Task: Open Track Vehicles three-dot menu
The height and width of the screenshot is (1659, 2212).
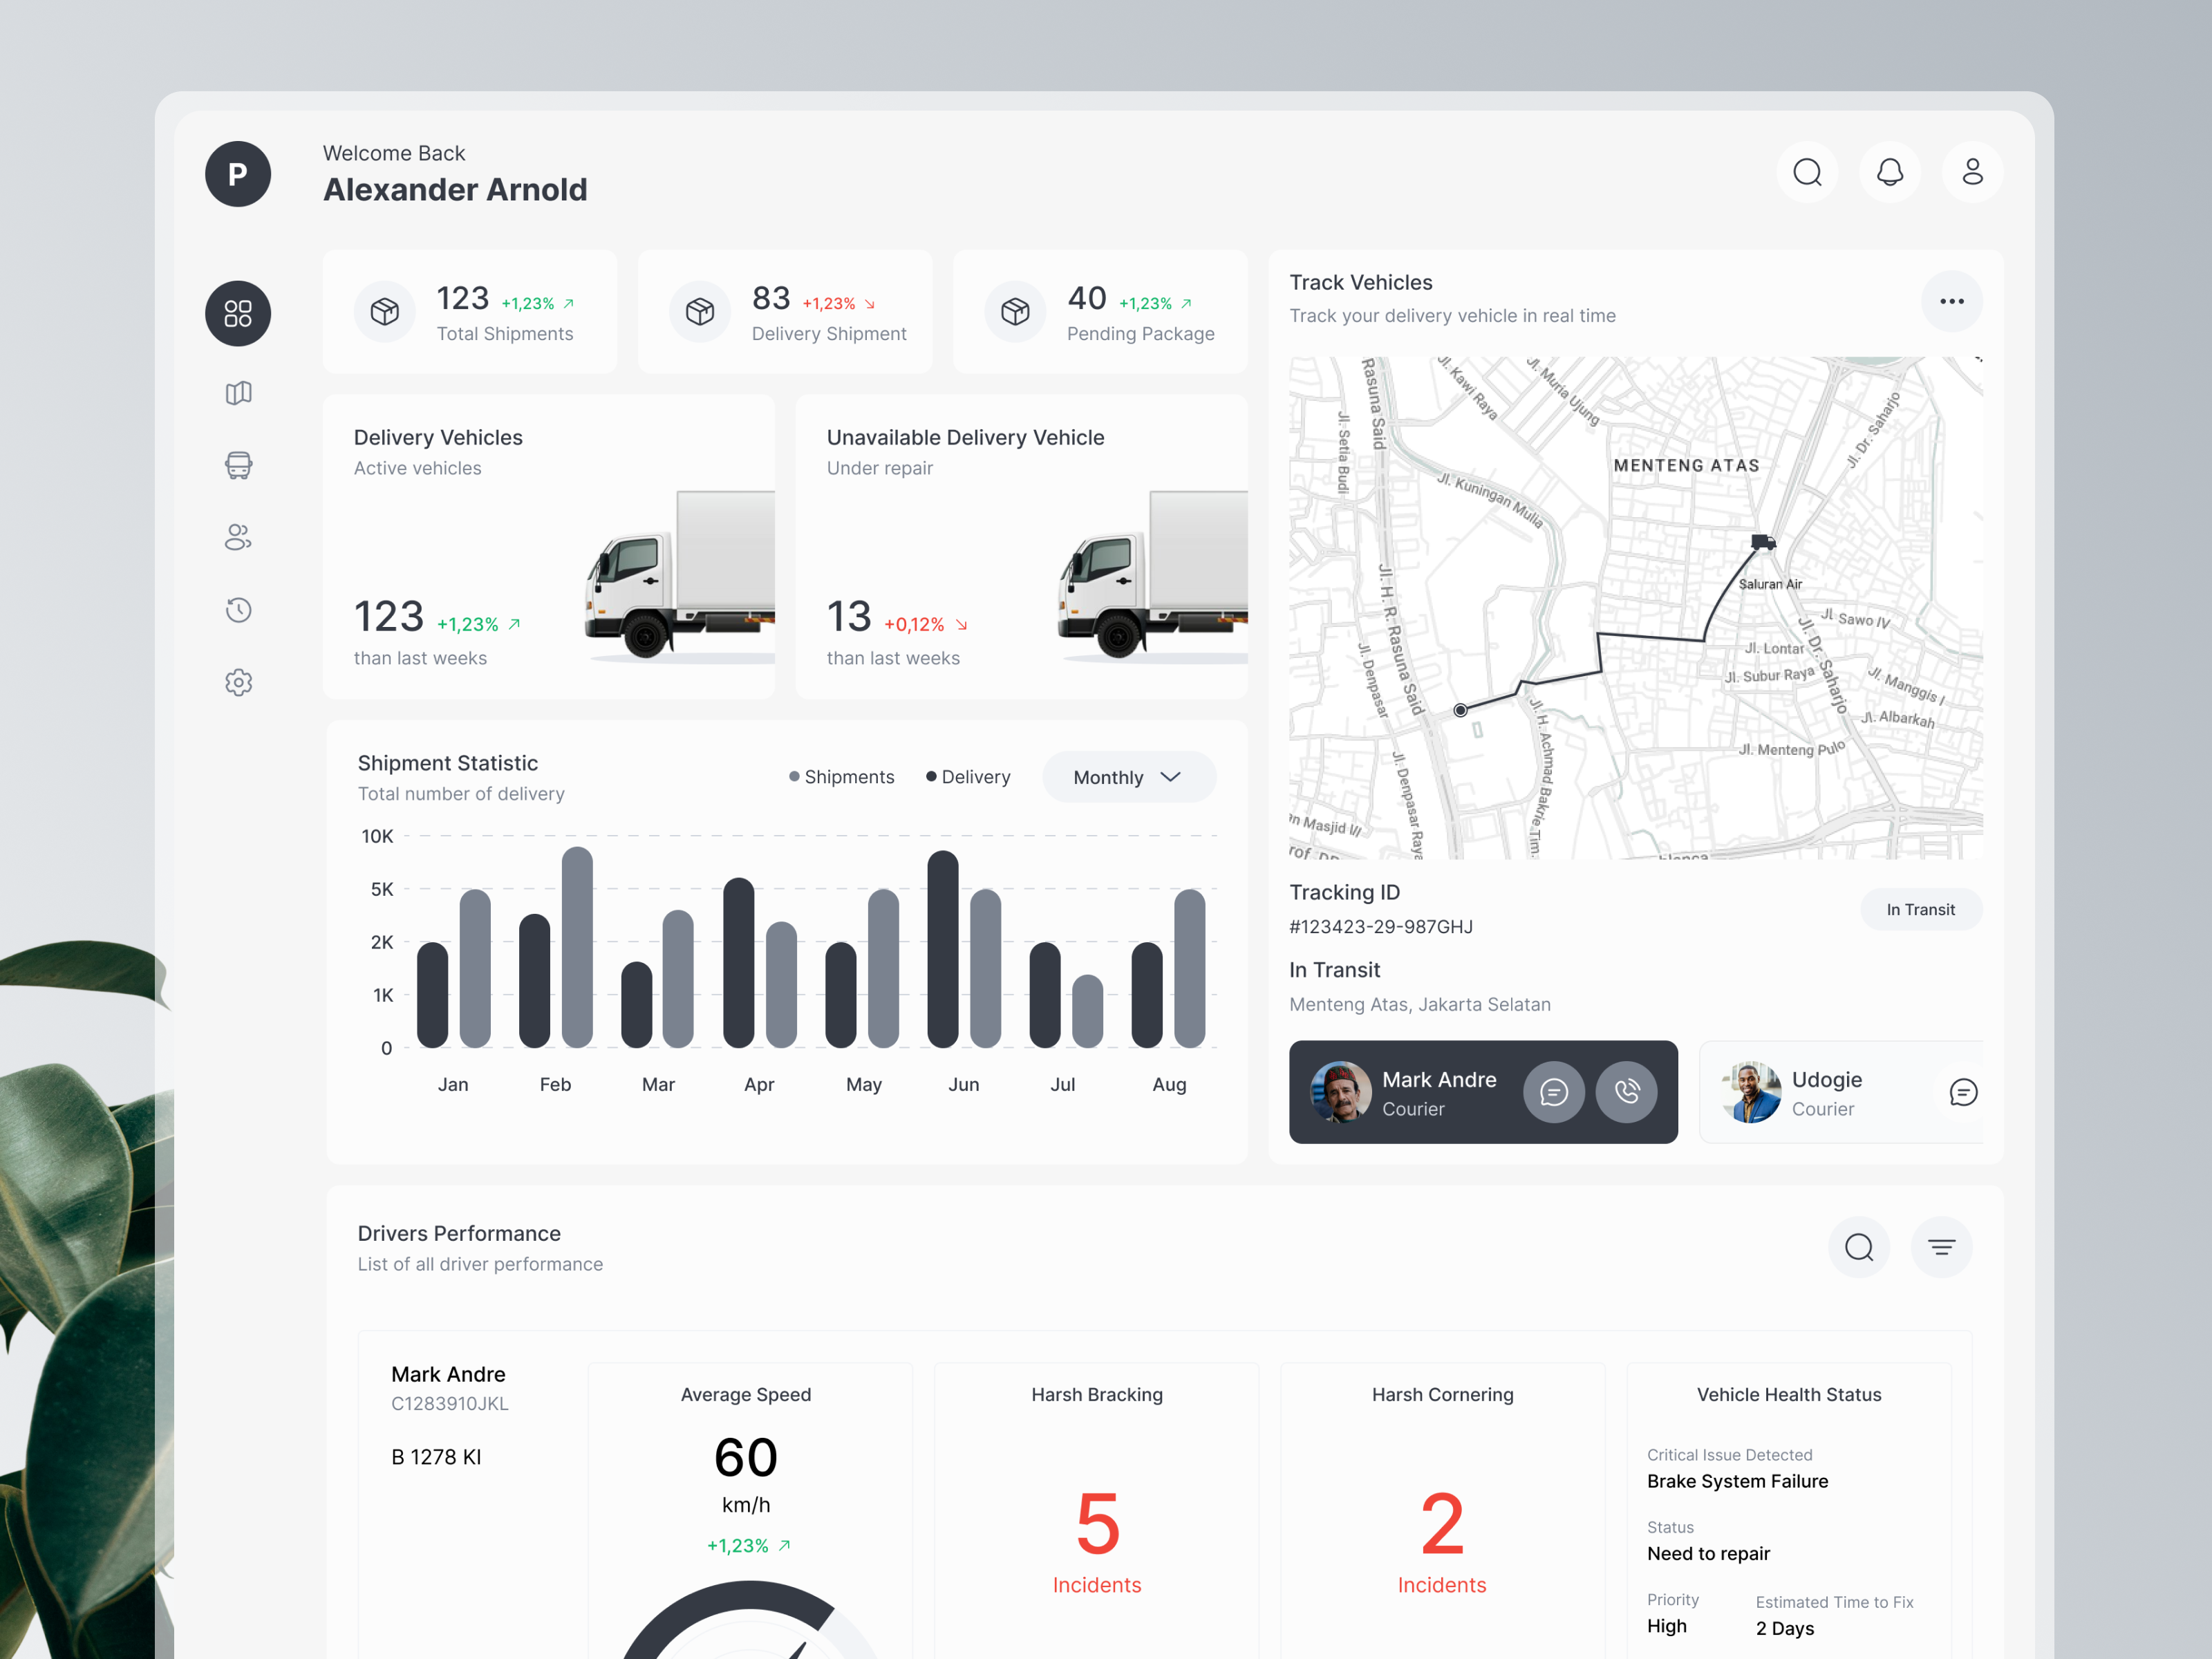Action: click(1951, 301)
